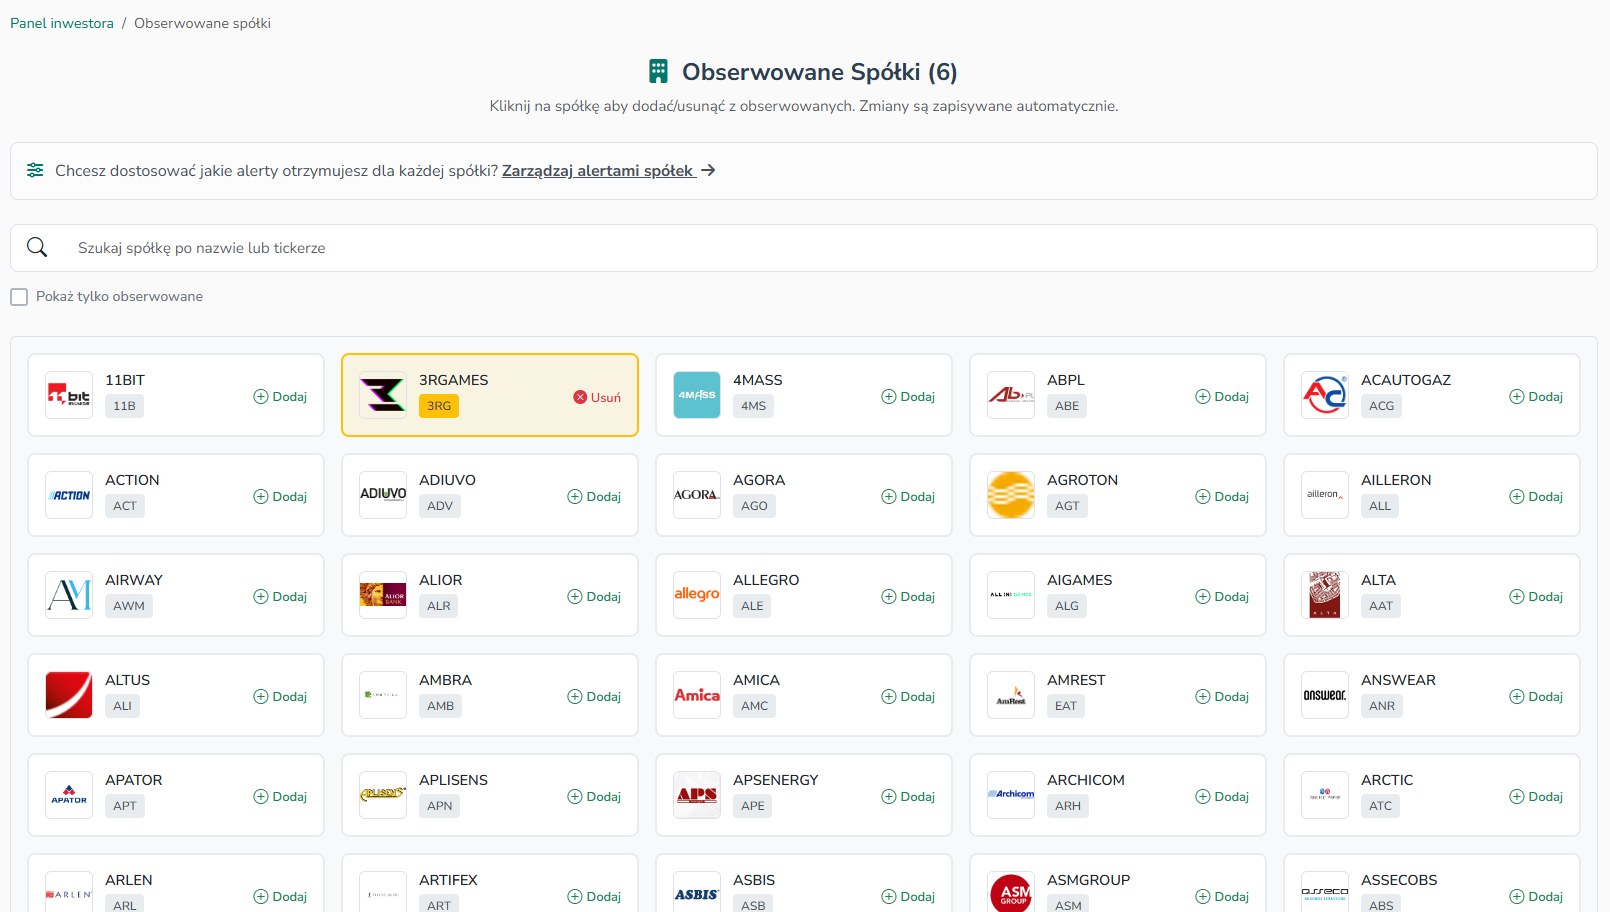1610x912 pixels.
Task: Add AMBRA via its Dodaj button
Action: (594, 696)
